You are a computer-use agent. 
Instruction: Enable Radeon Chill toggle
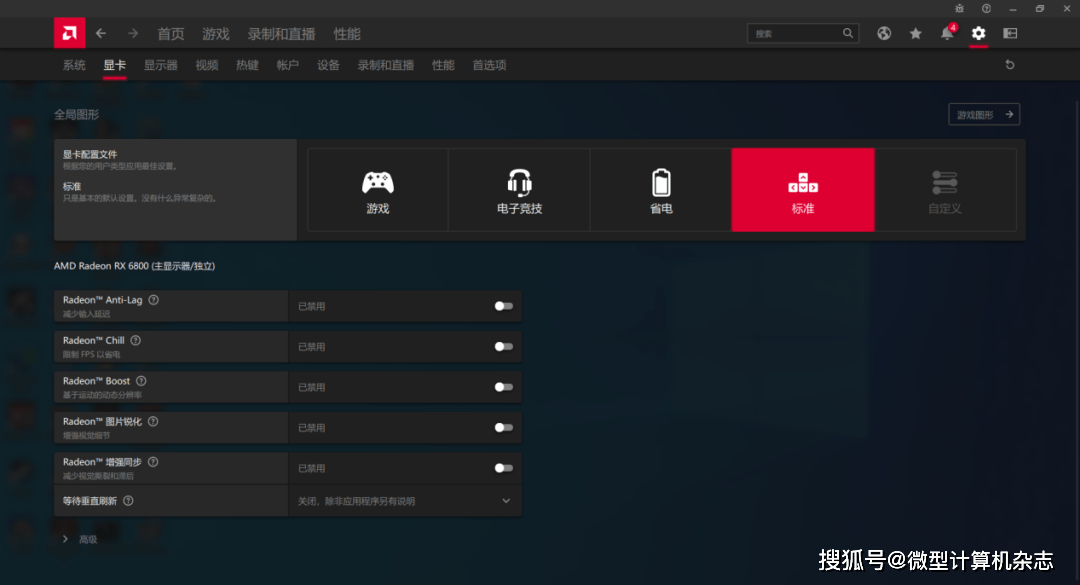click(x=503, y=347)
